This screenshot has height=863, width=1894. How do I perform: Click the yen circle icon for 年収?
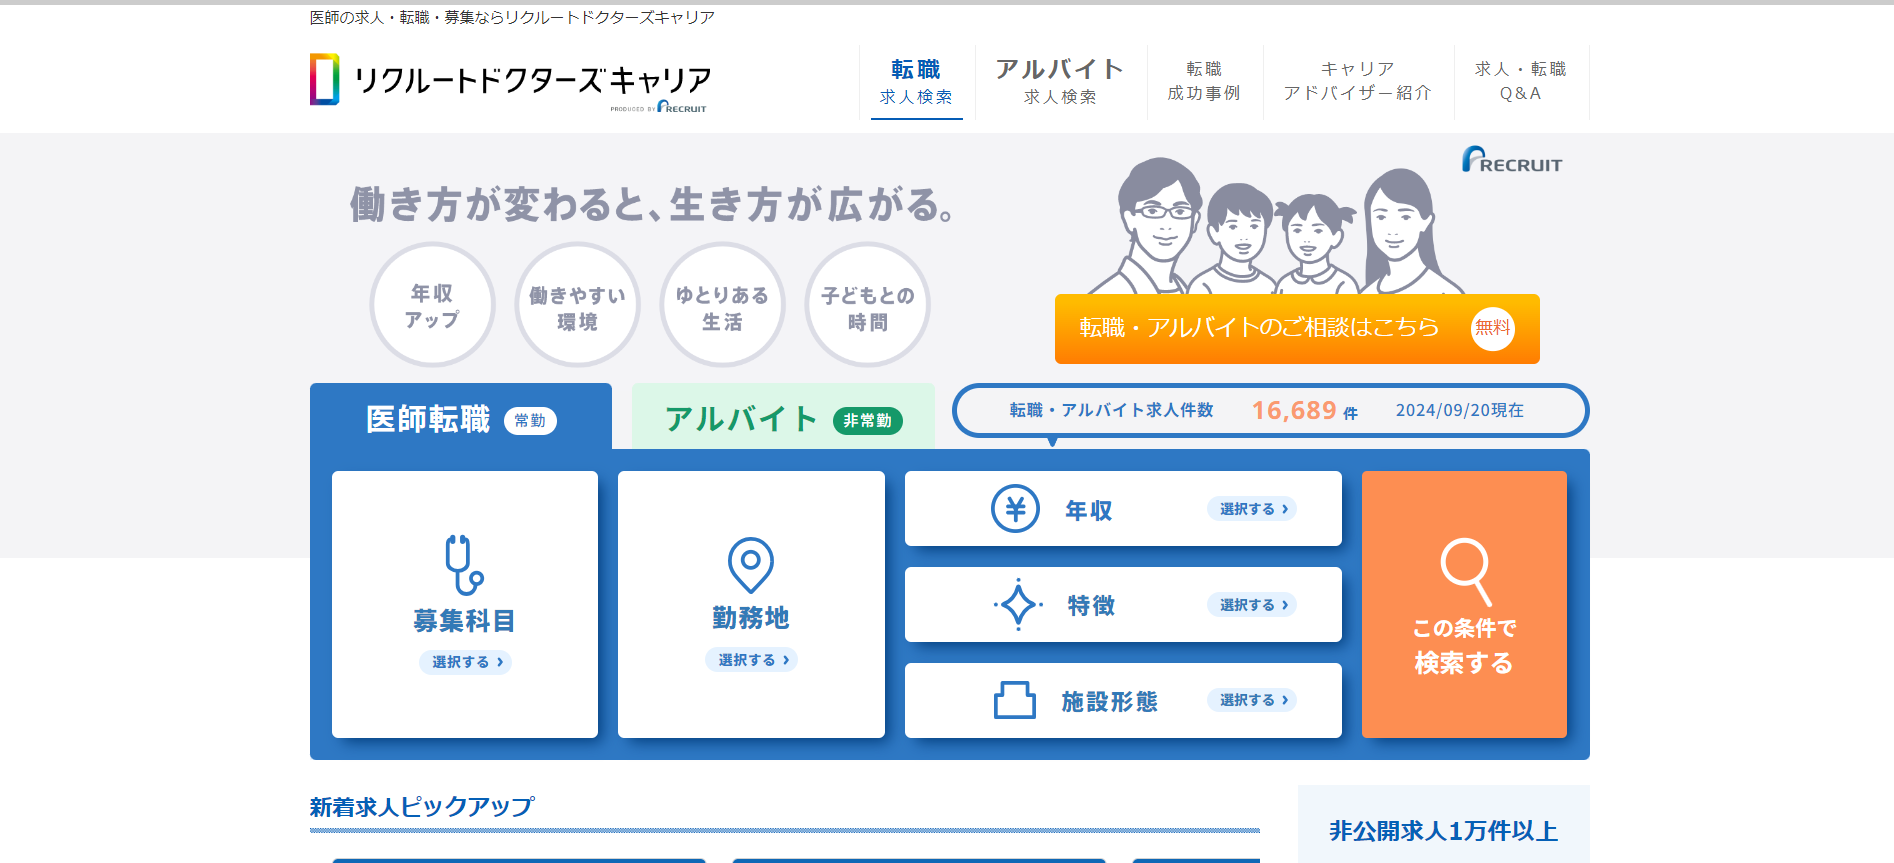coord(1015,509)
